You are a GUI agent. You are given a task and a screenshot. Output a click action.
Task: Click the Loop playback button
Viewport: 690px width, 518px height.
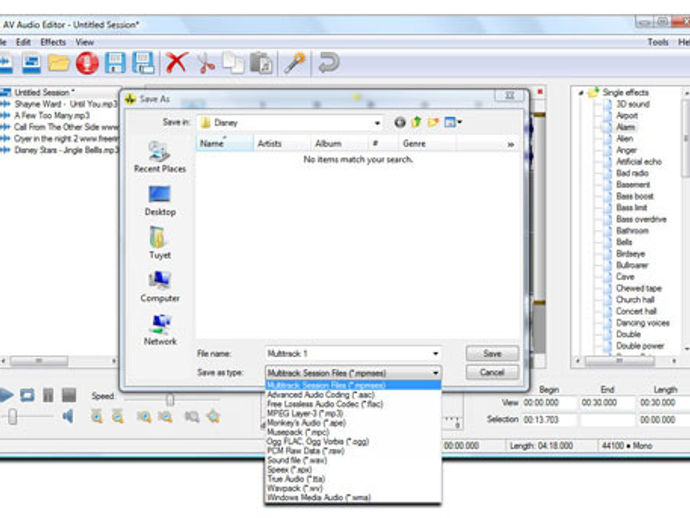pos(27,395)
